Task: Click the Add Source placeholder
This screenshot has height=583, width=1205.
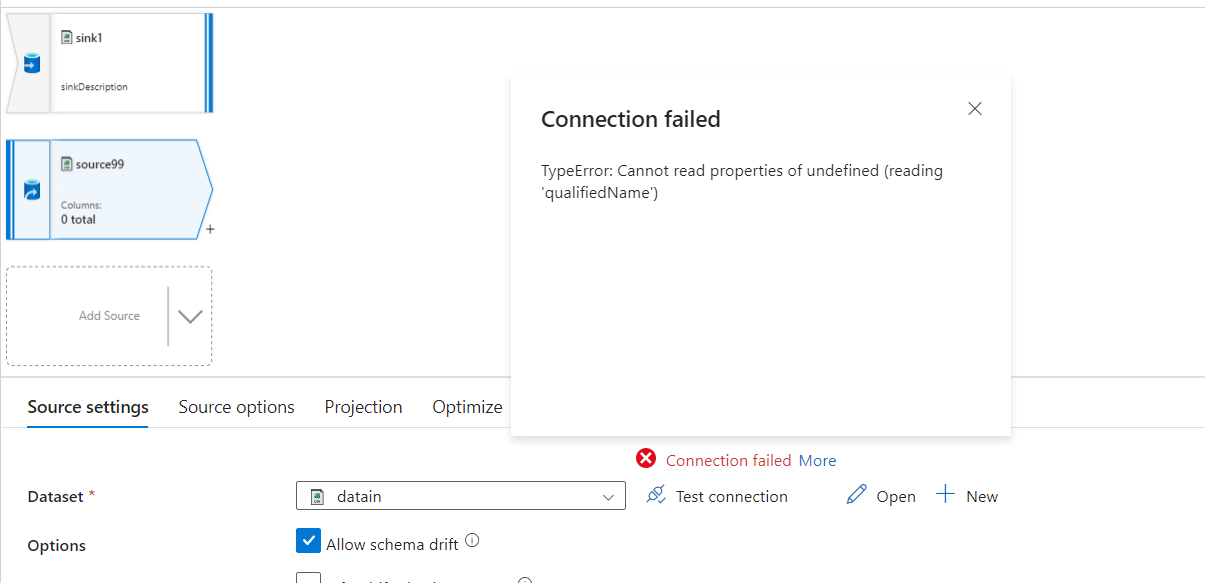Action: [109, 316]
